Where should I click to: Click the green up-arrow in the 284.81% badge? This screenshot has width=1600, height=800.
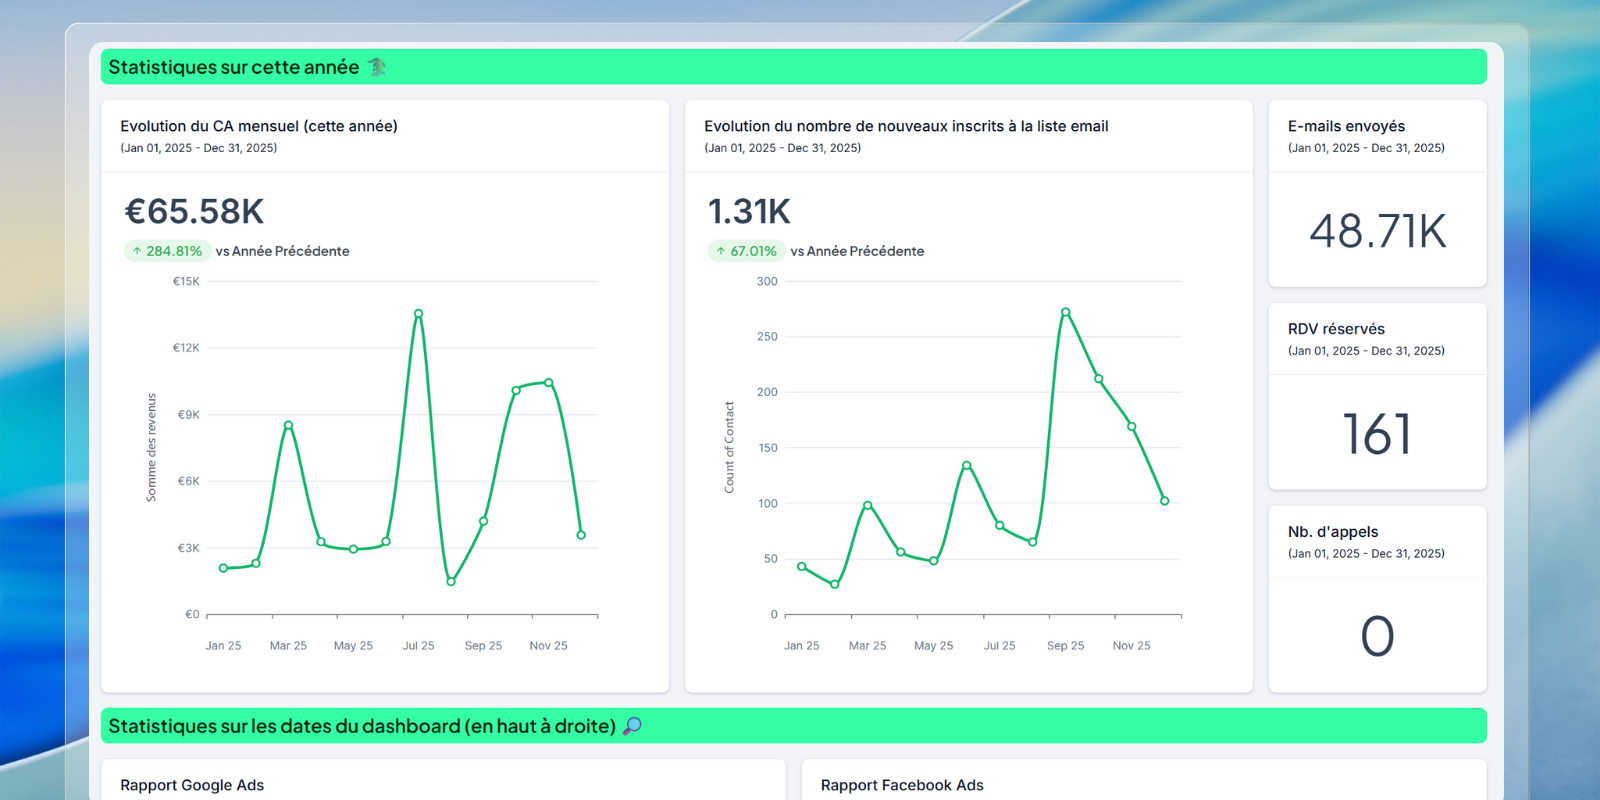[x=137, y=251]
